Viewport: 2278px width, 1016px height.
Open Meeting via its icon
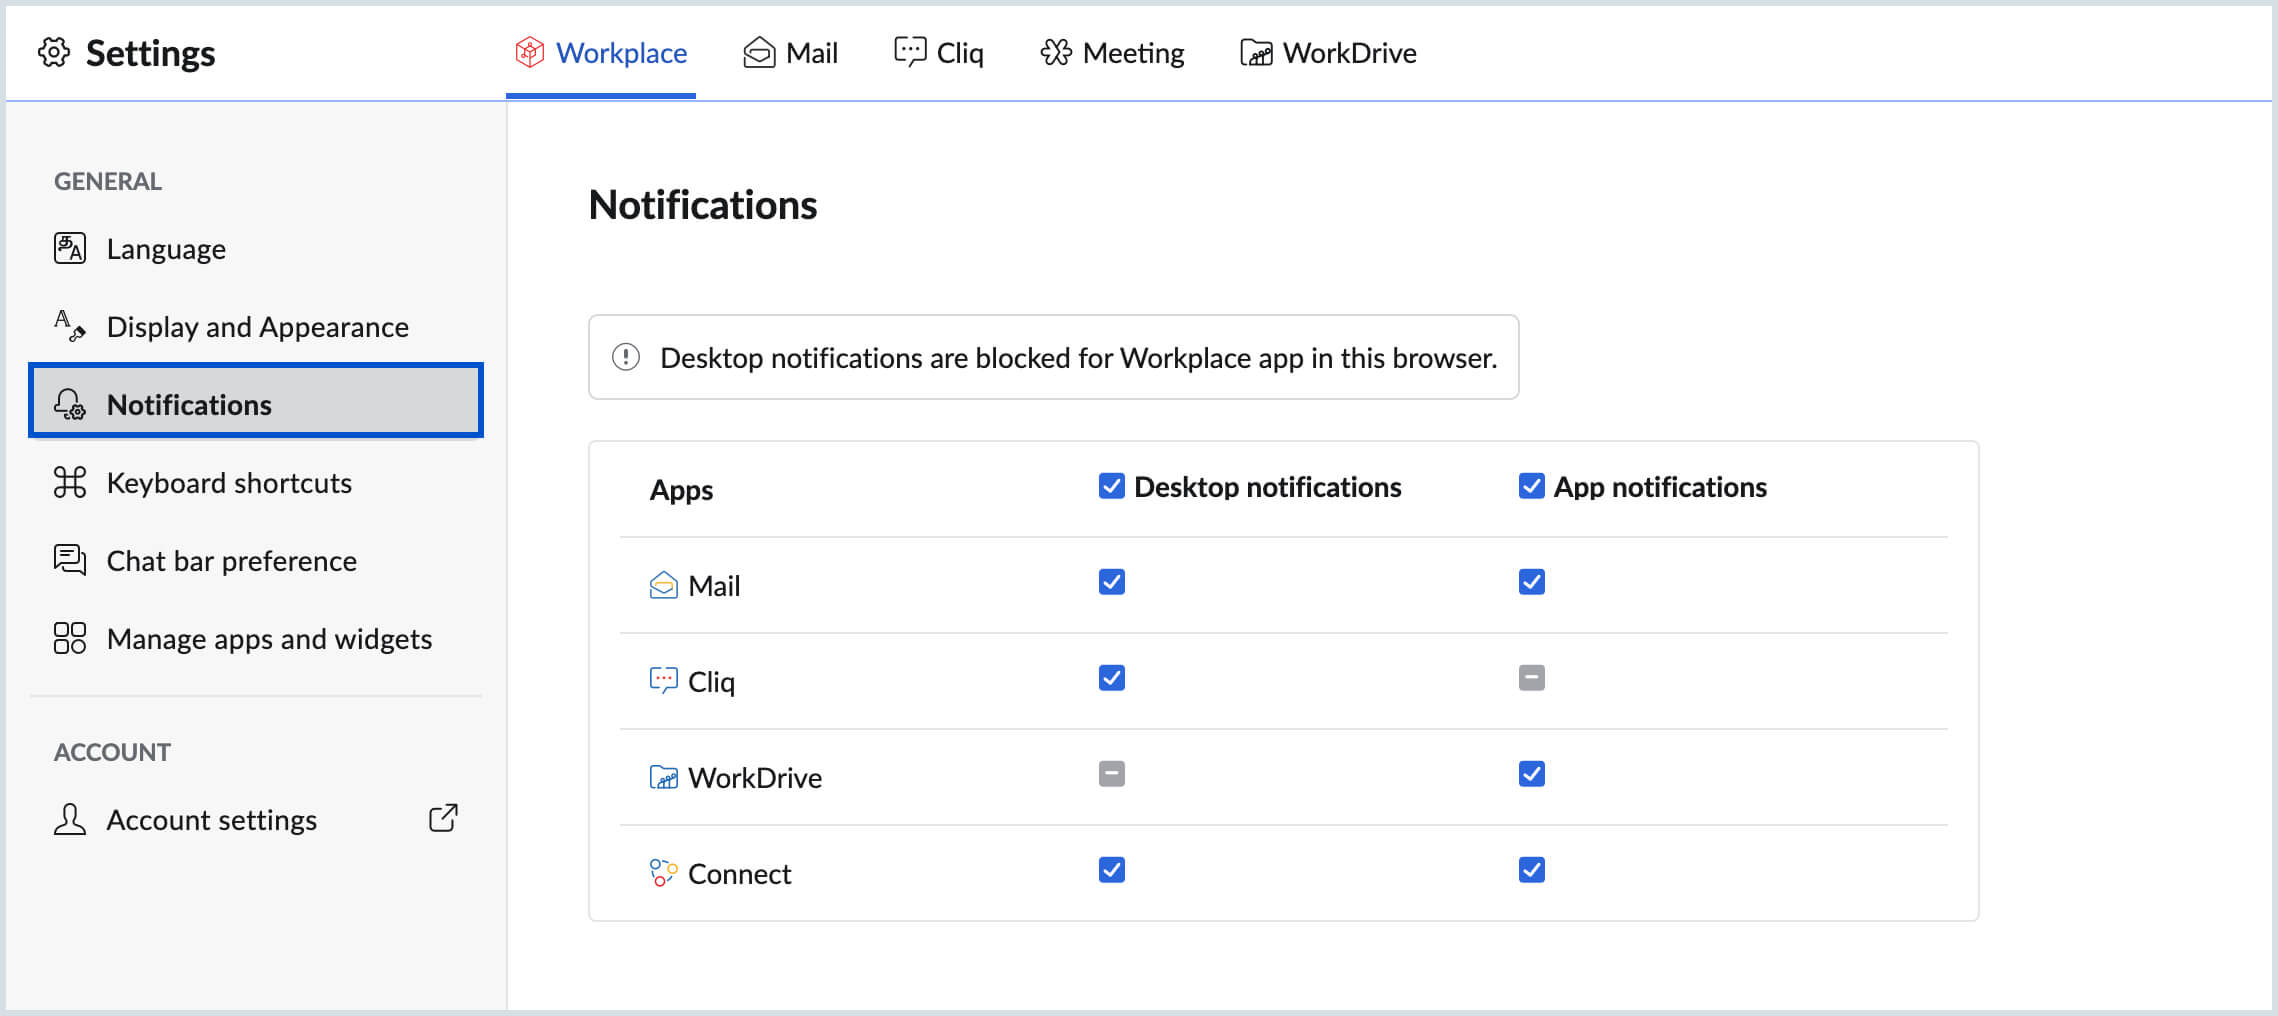tap(1057, 52)
